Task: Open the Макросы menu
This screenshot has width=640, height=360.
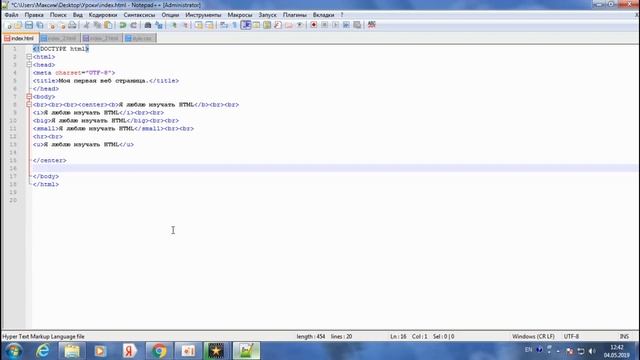Action: click(240, 15)
